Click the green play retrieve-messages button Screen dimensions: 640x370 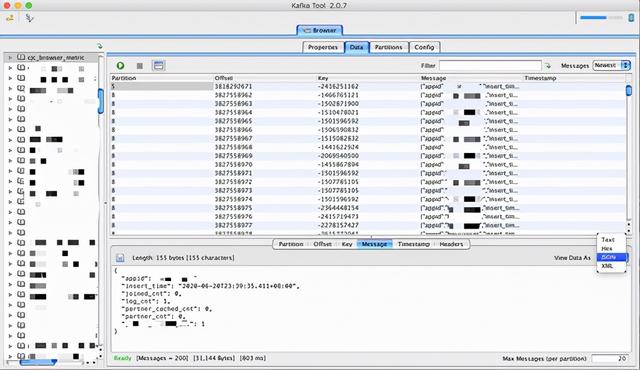pos(120,65)
